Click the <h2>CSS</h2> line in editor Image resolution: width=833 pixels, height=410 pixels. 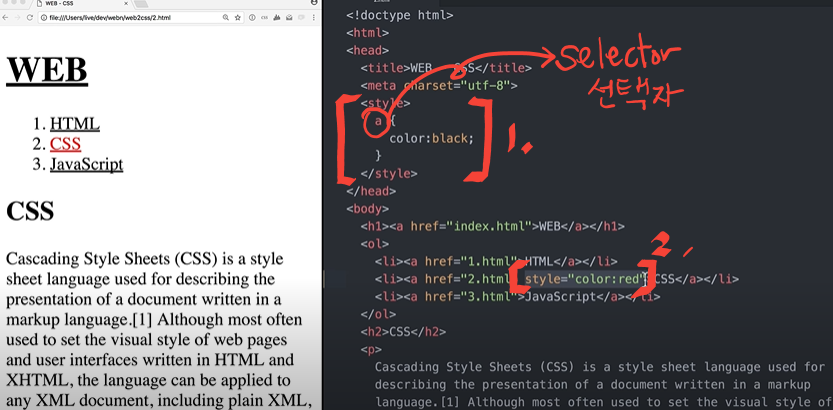tap(403, 332)
